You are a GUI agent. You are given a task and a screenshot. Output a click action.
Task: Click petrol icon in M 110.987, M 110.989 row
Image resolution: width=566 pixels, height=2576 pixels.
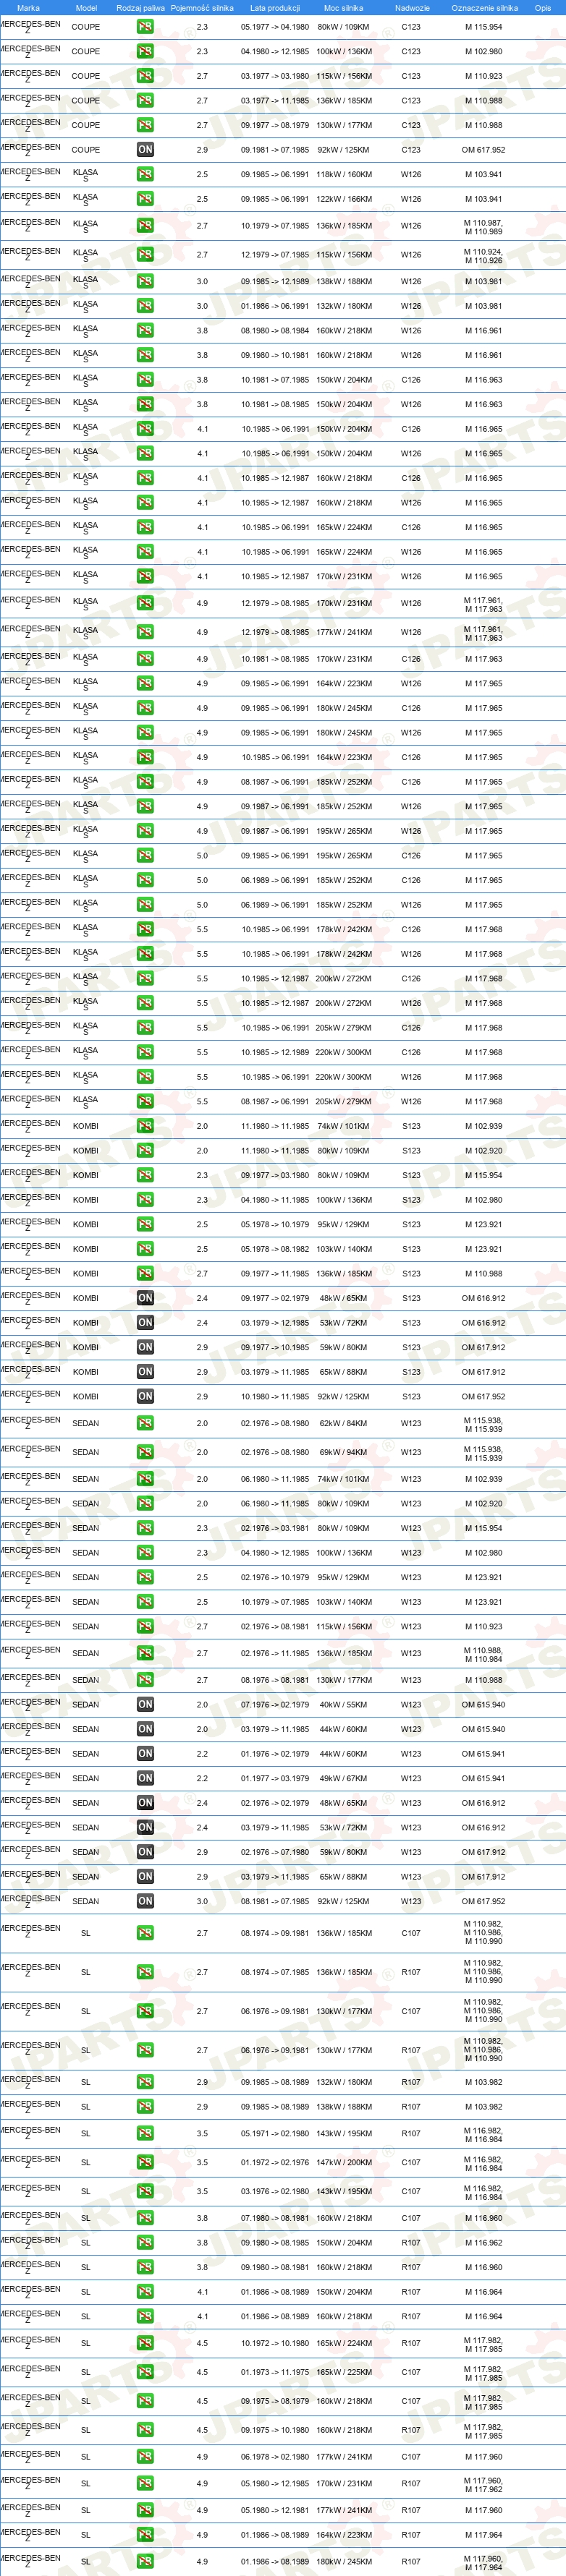pos(145,226)
